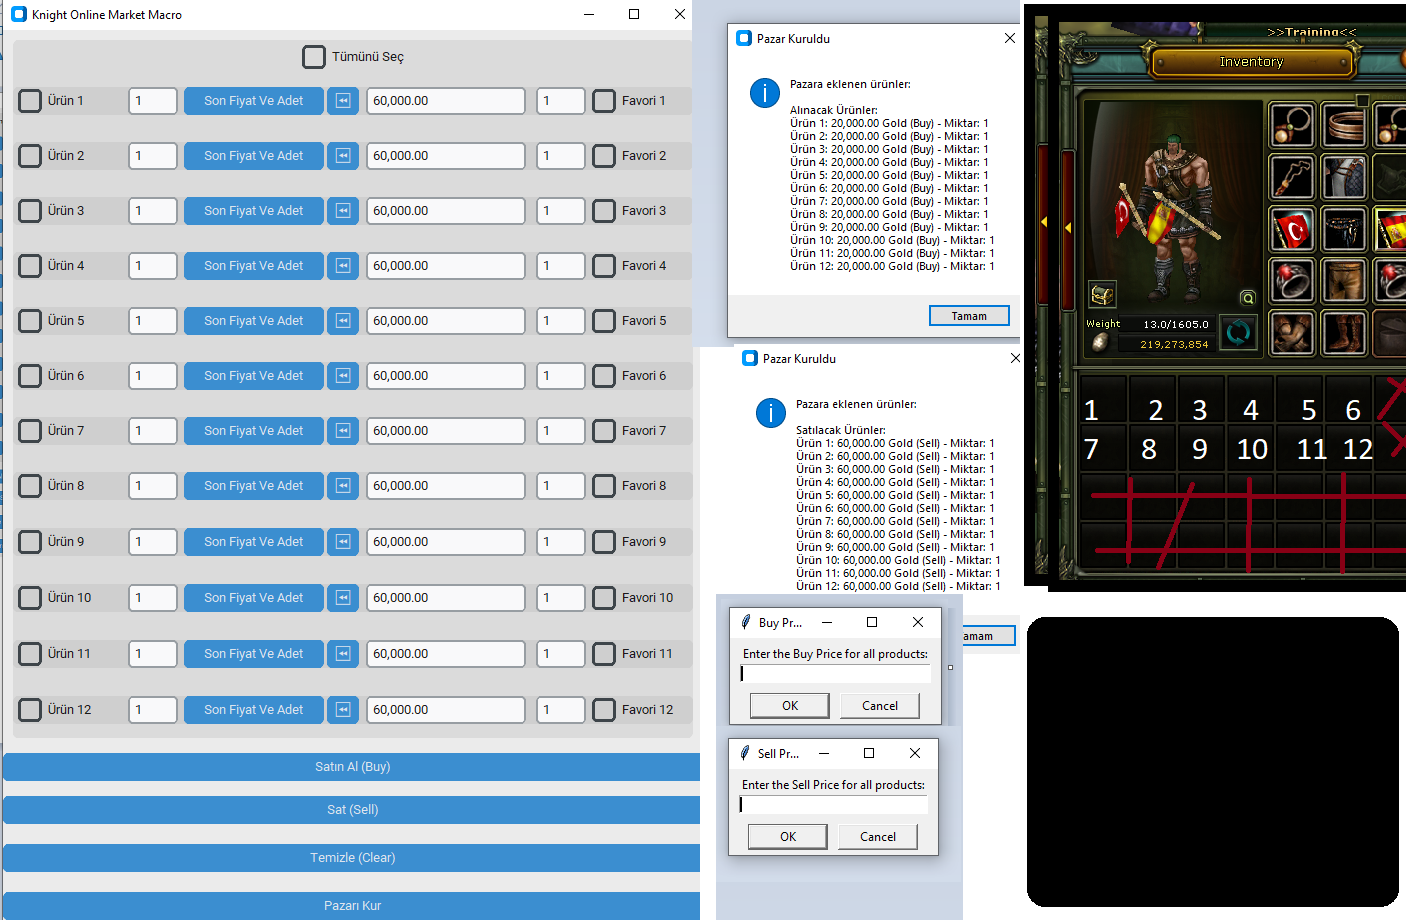Viewport: 1406px width, 920px height.
Task: Check the Ürün 12 checkbox
Action: [30, 710]
